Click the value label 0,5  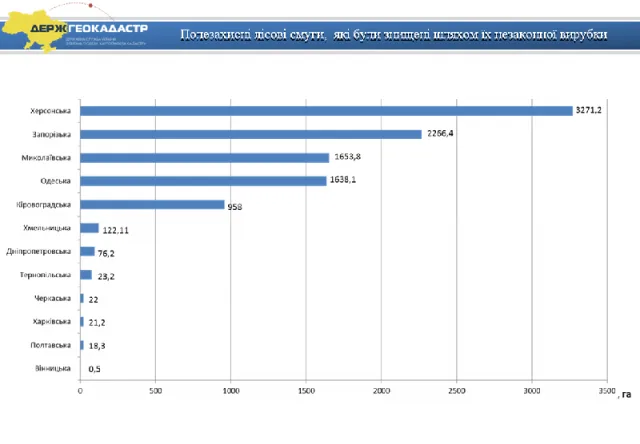(x=94, y=369)
